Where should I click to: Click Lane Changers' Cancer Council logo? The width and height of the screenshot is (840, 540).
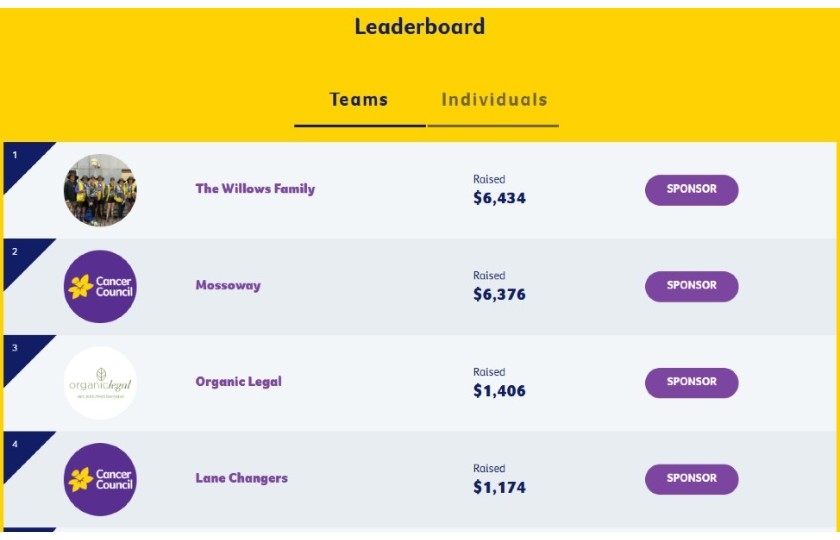100,479
